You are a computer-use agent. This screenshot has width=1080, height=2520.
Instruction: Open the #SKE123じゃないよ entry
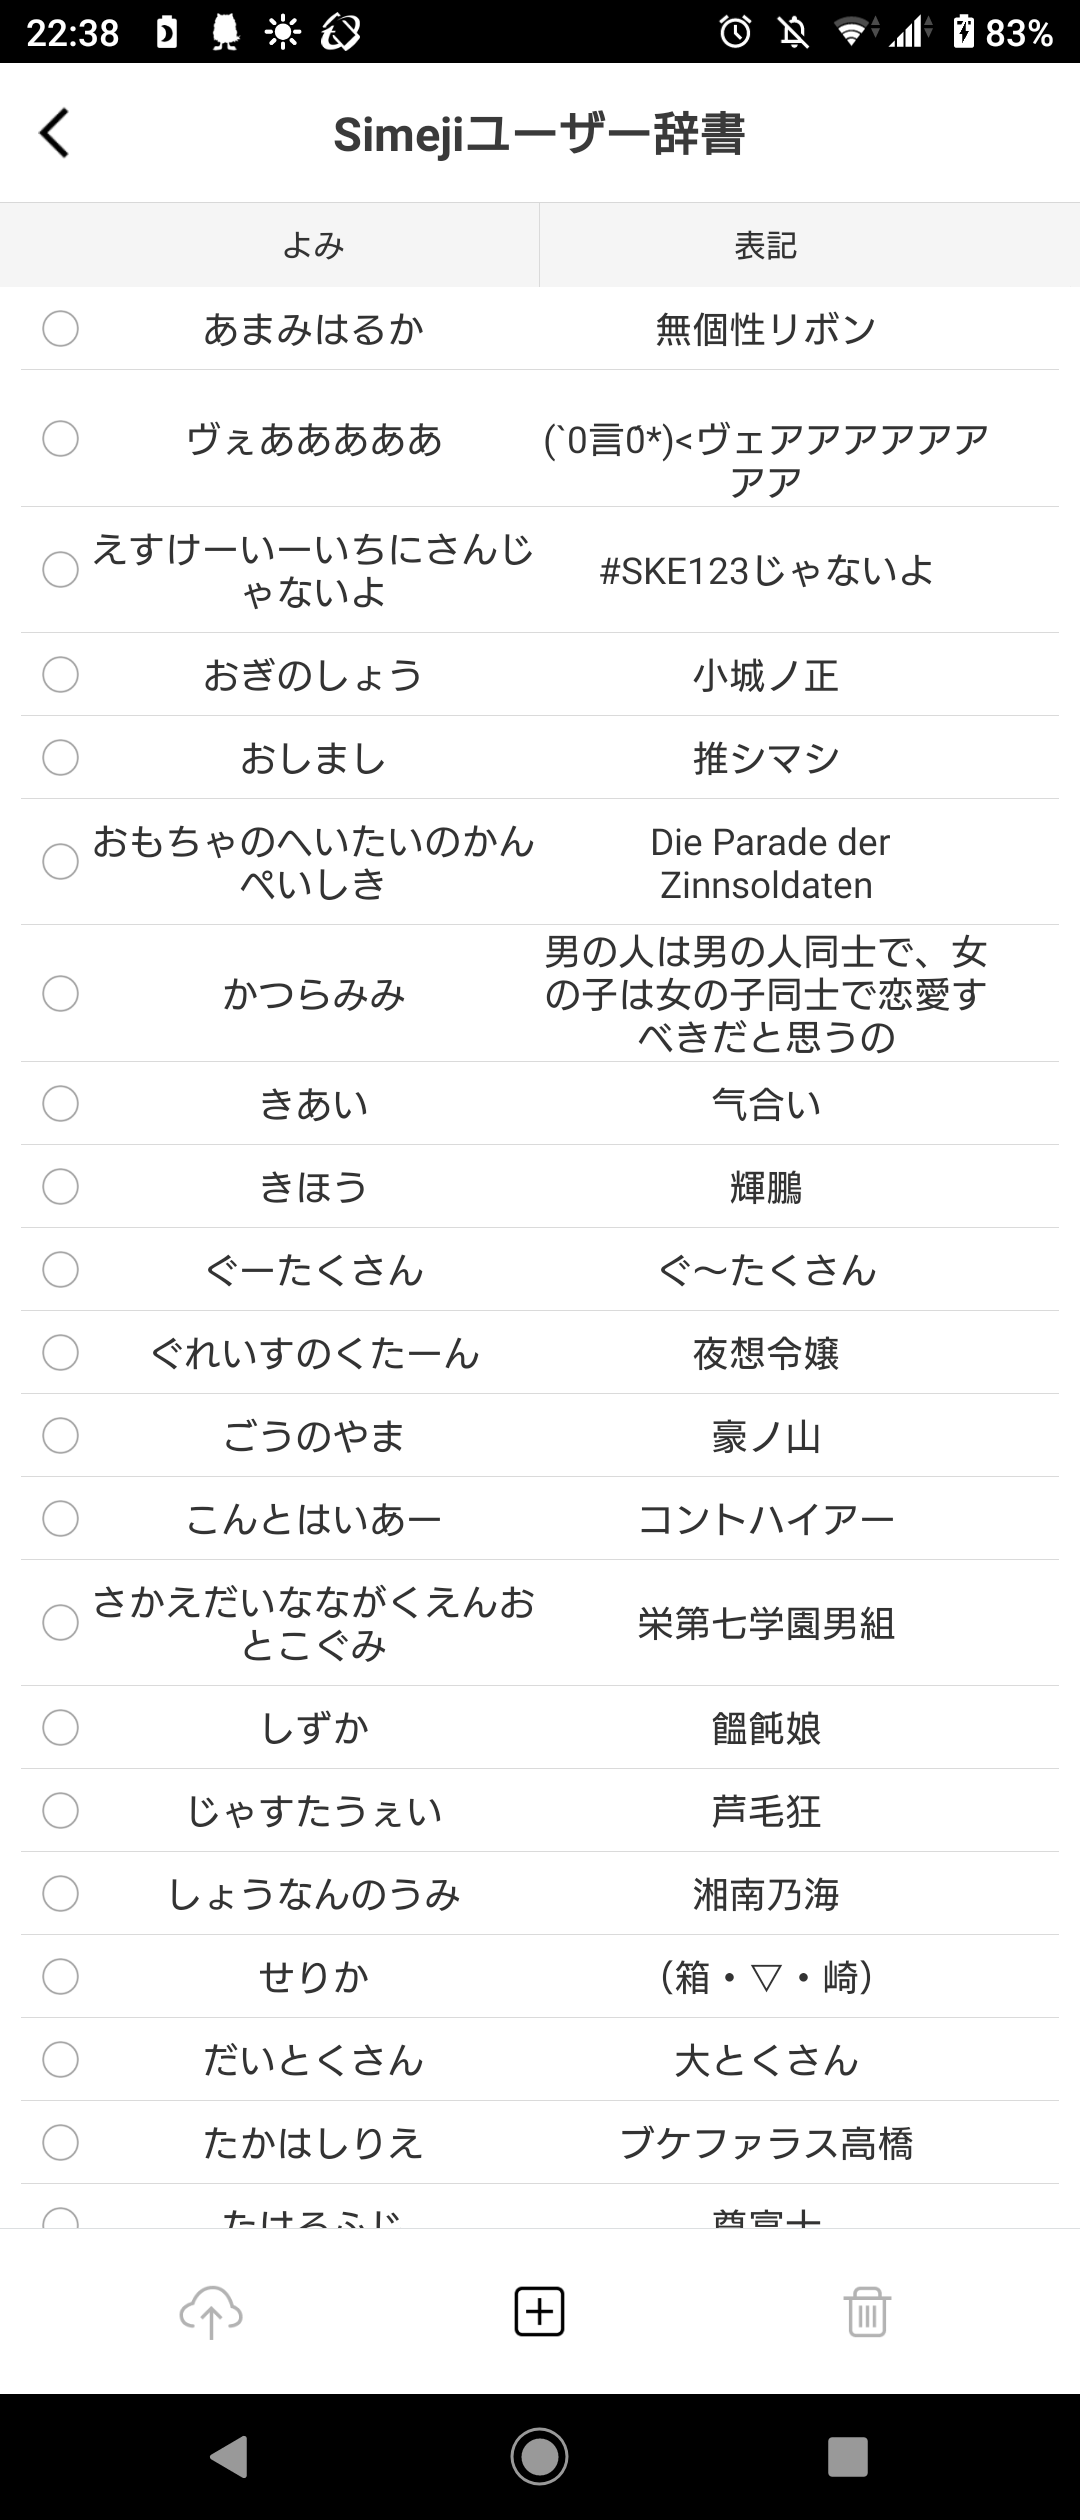coord(766,571)
